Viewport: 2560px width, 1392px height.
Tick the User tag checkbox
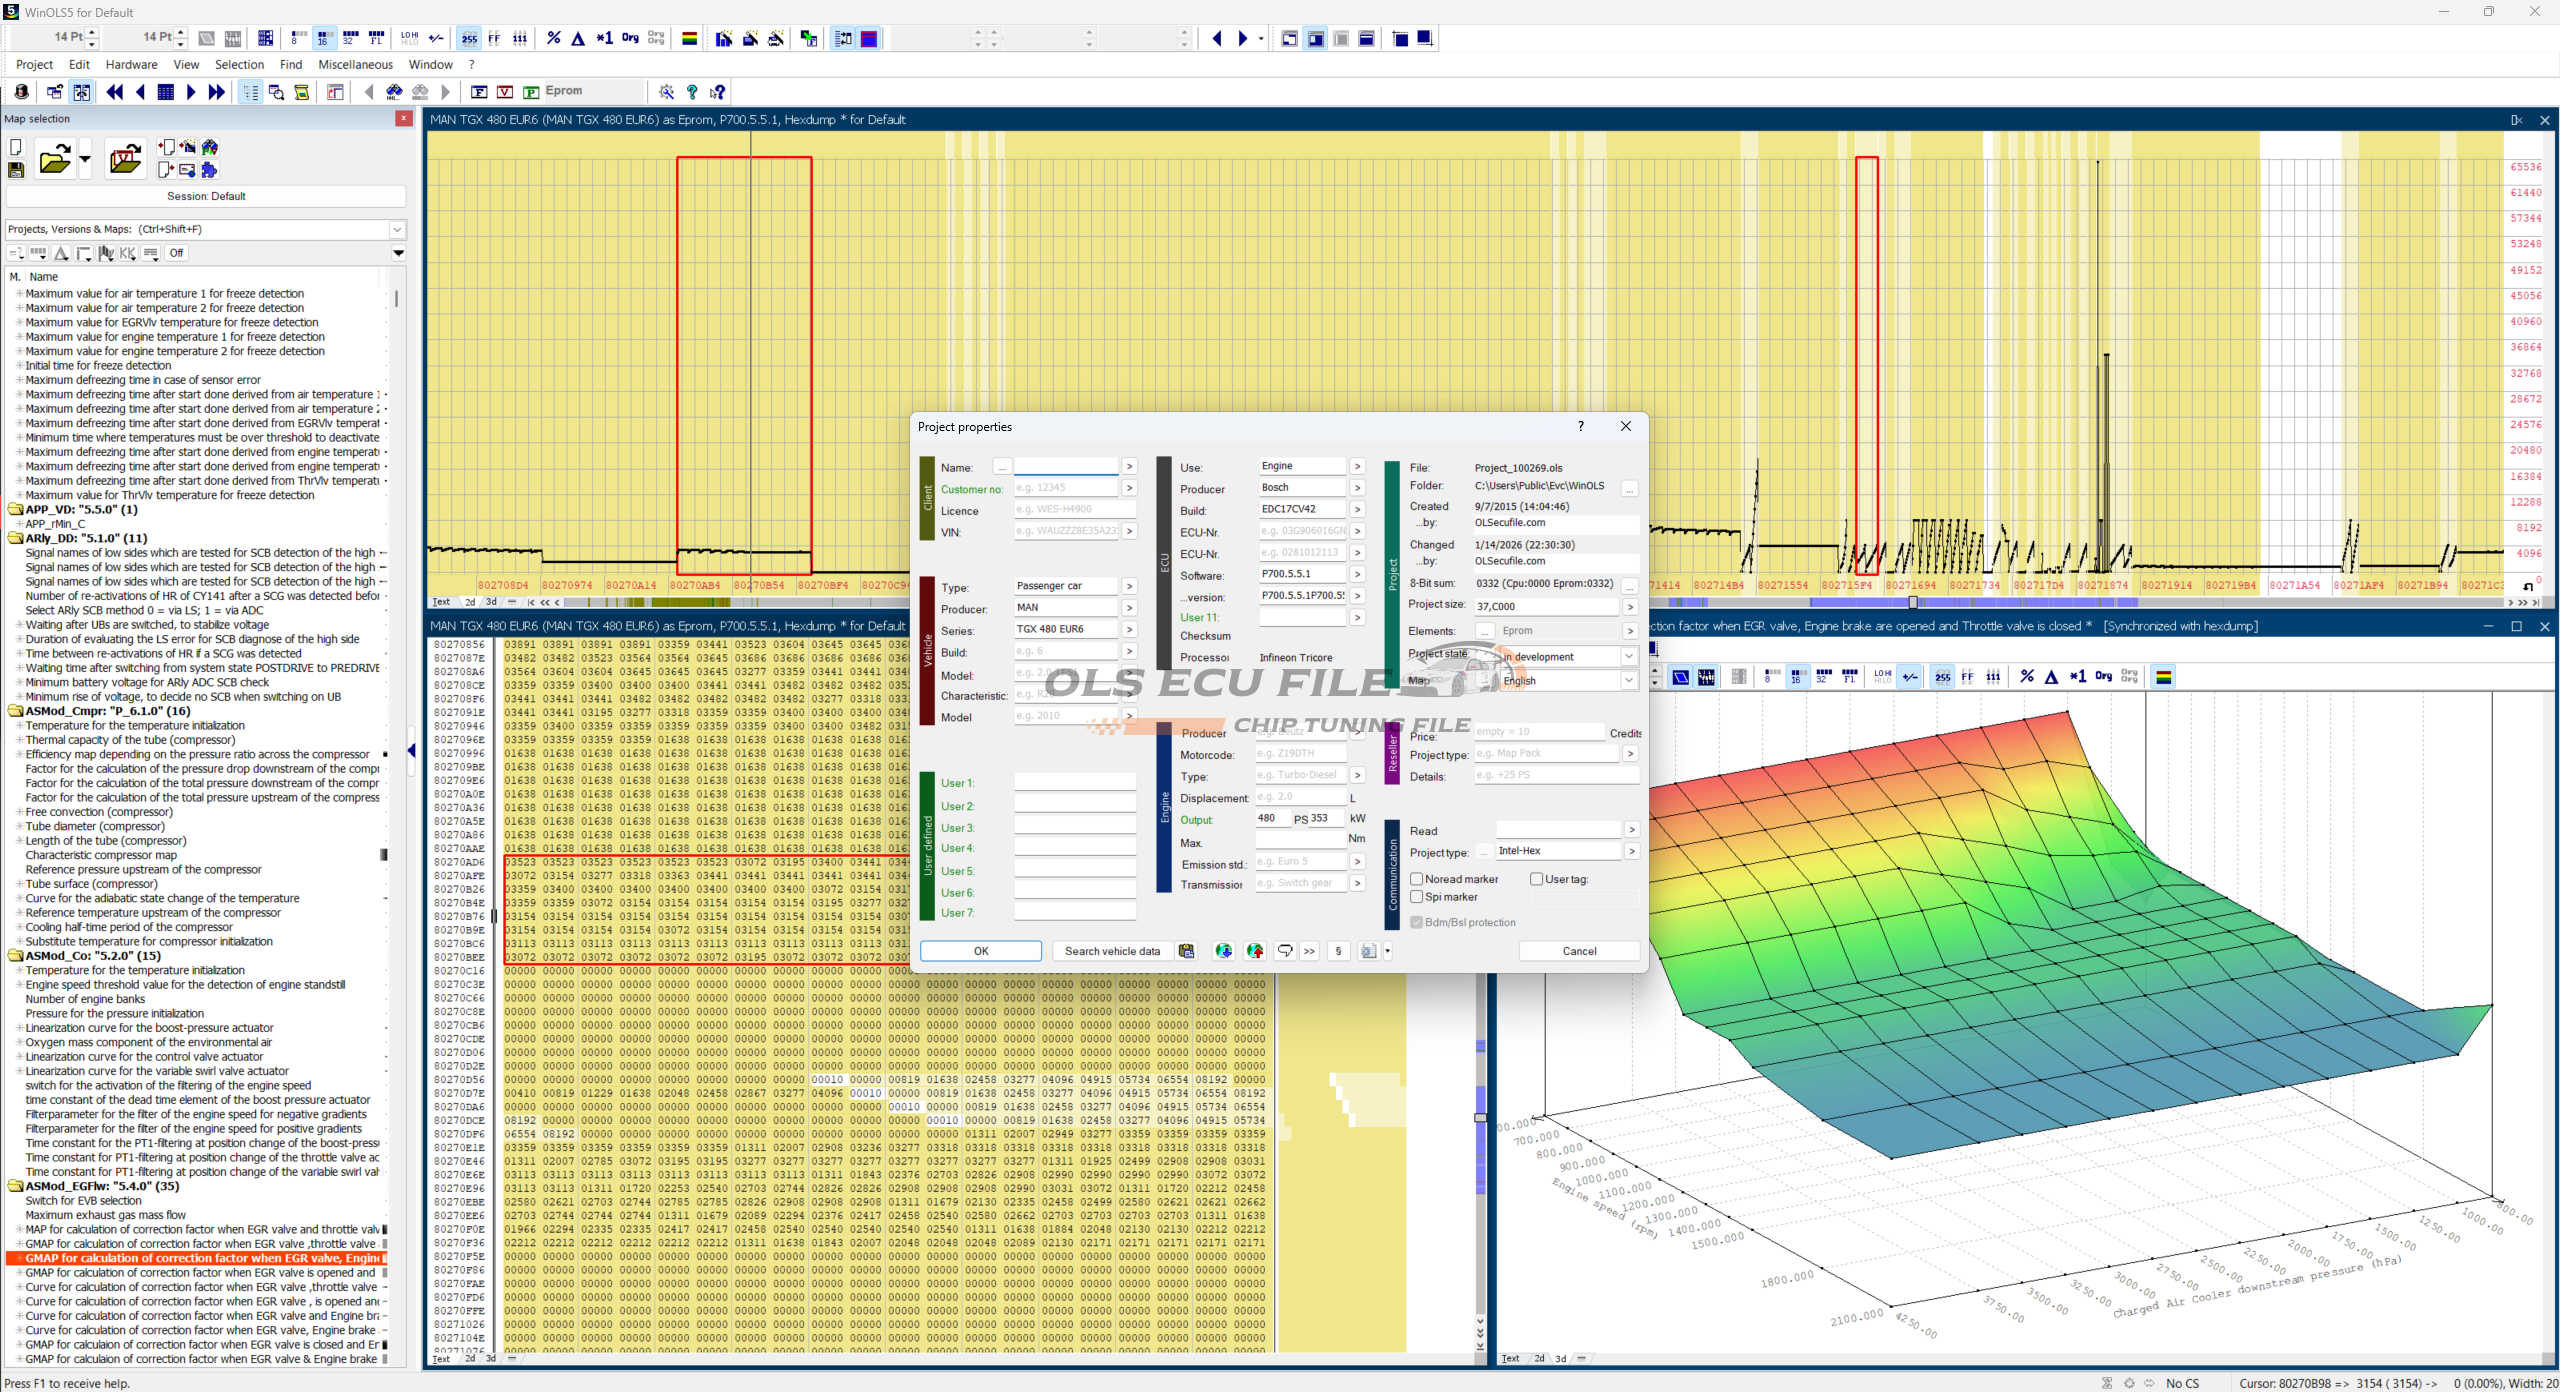click(1537, 879)
